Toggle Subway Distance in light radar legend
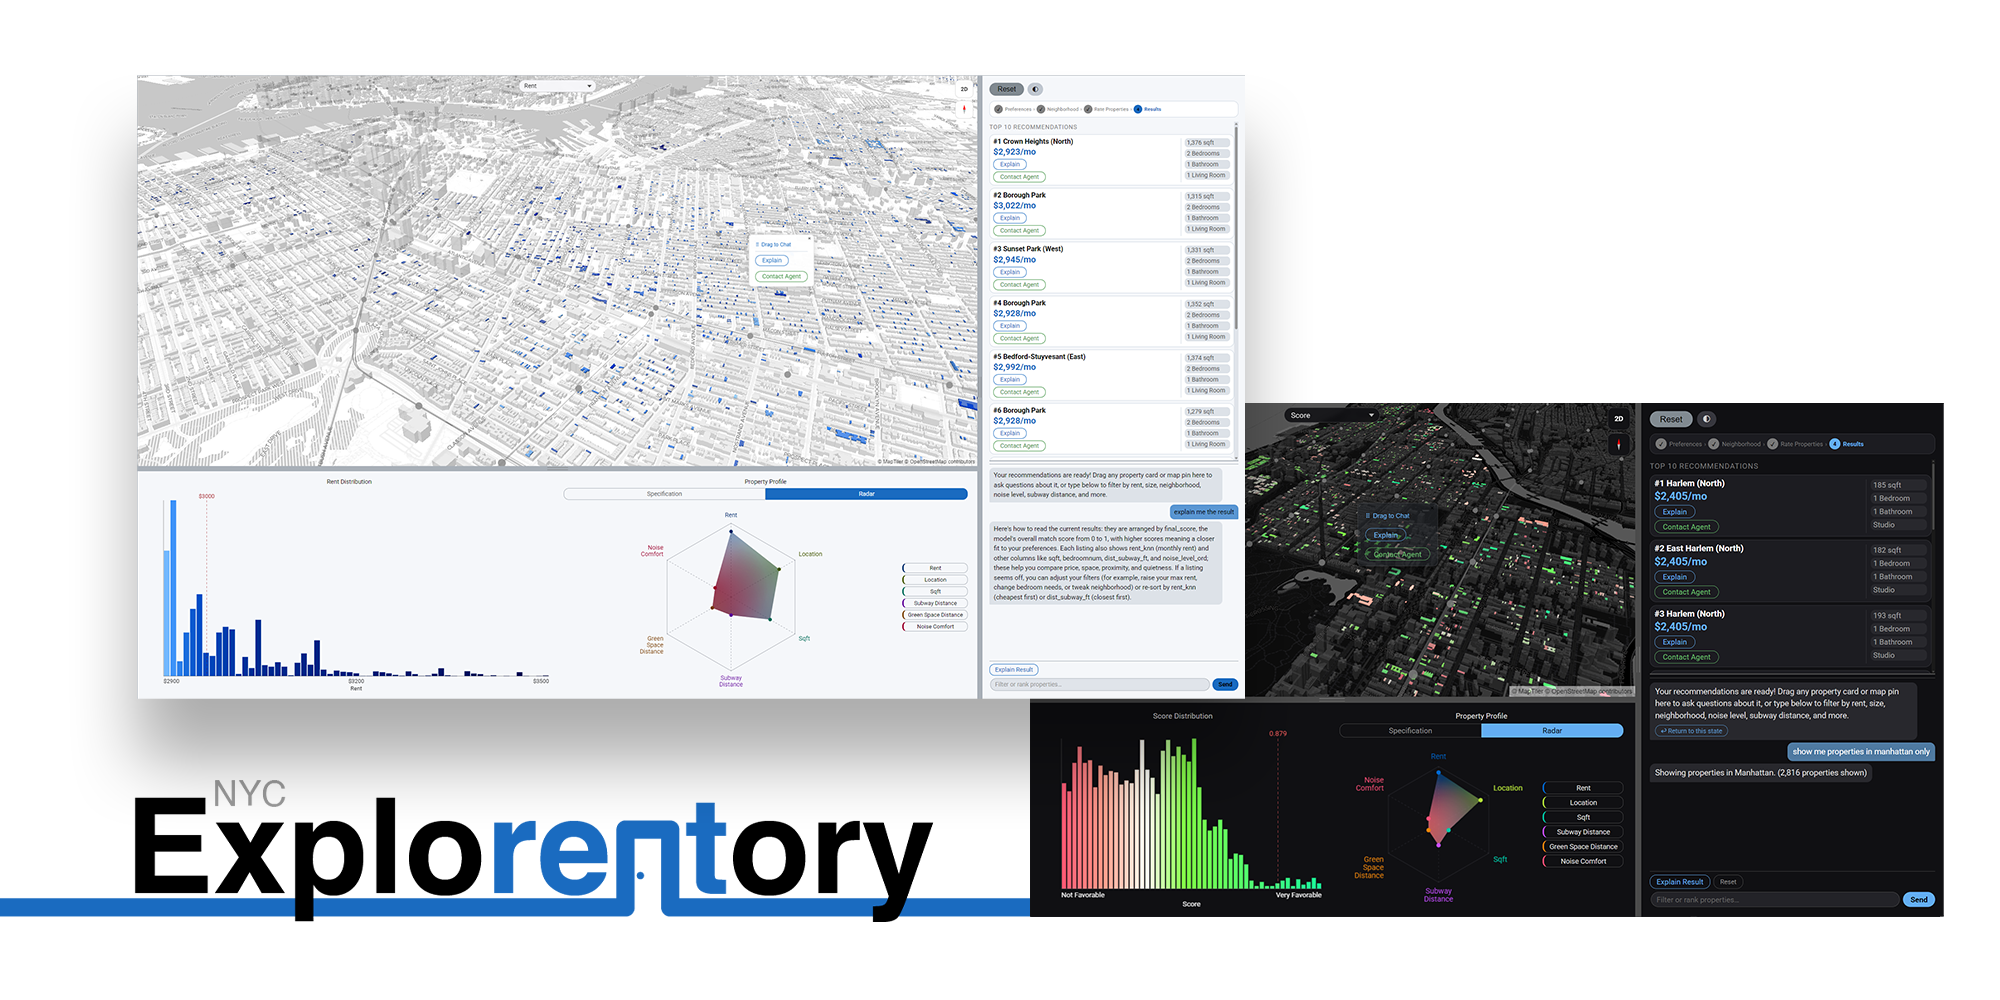2000x1000 pixels. (935, 603)
